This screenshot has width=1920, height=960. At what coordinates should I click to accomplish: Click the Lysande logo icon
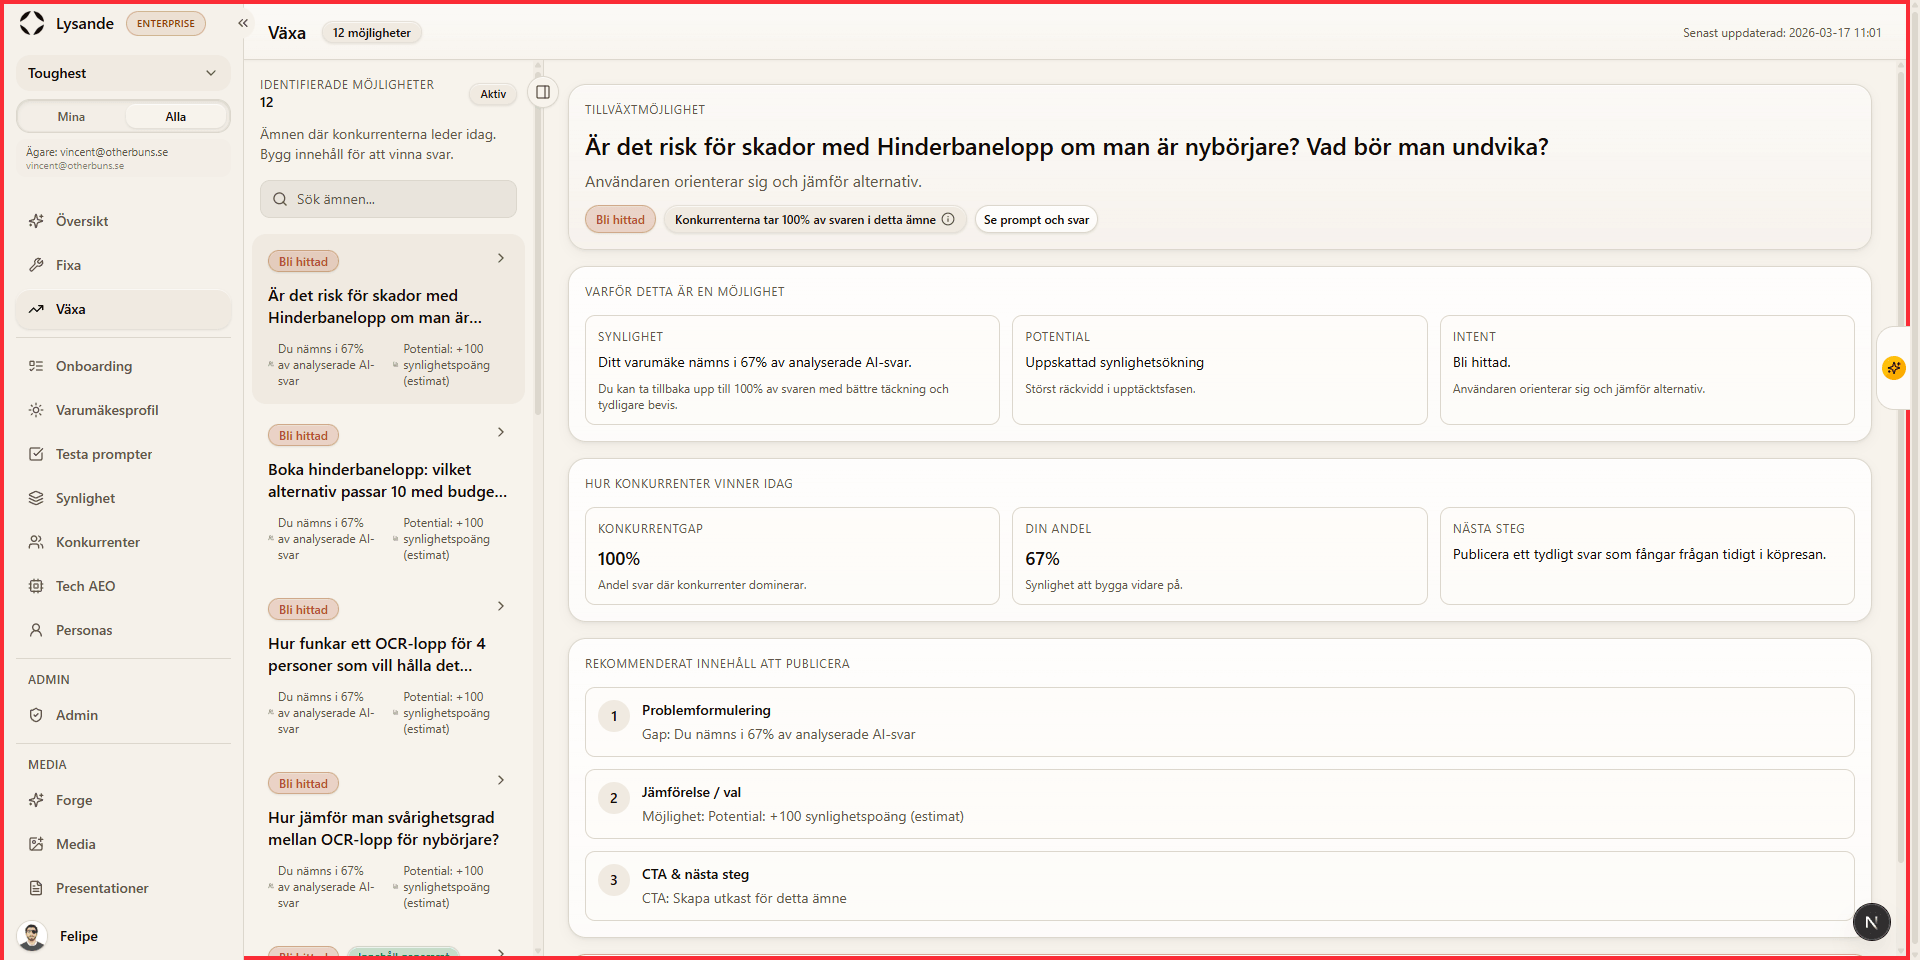coord(32,23)
